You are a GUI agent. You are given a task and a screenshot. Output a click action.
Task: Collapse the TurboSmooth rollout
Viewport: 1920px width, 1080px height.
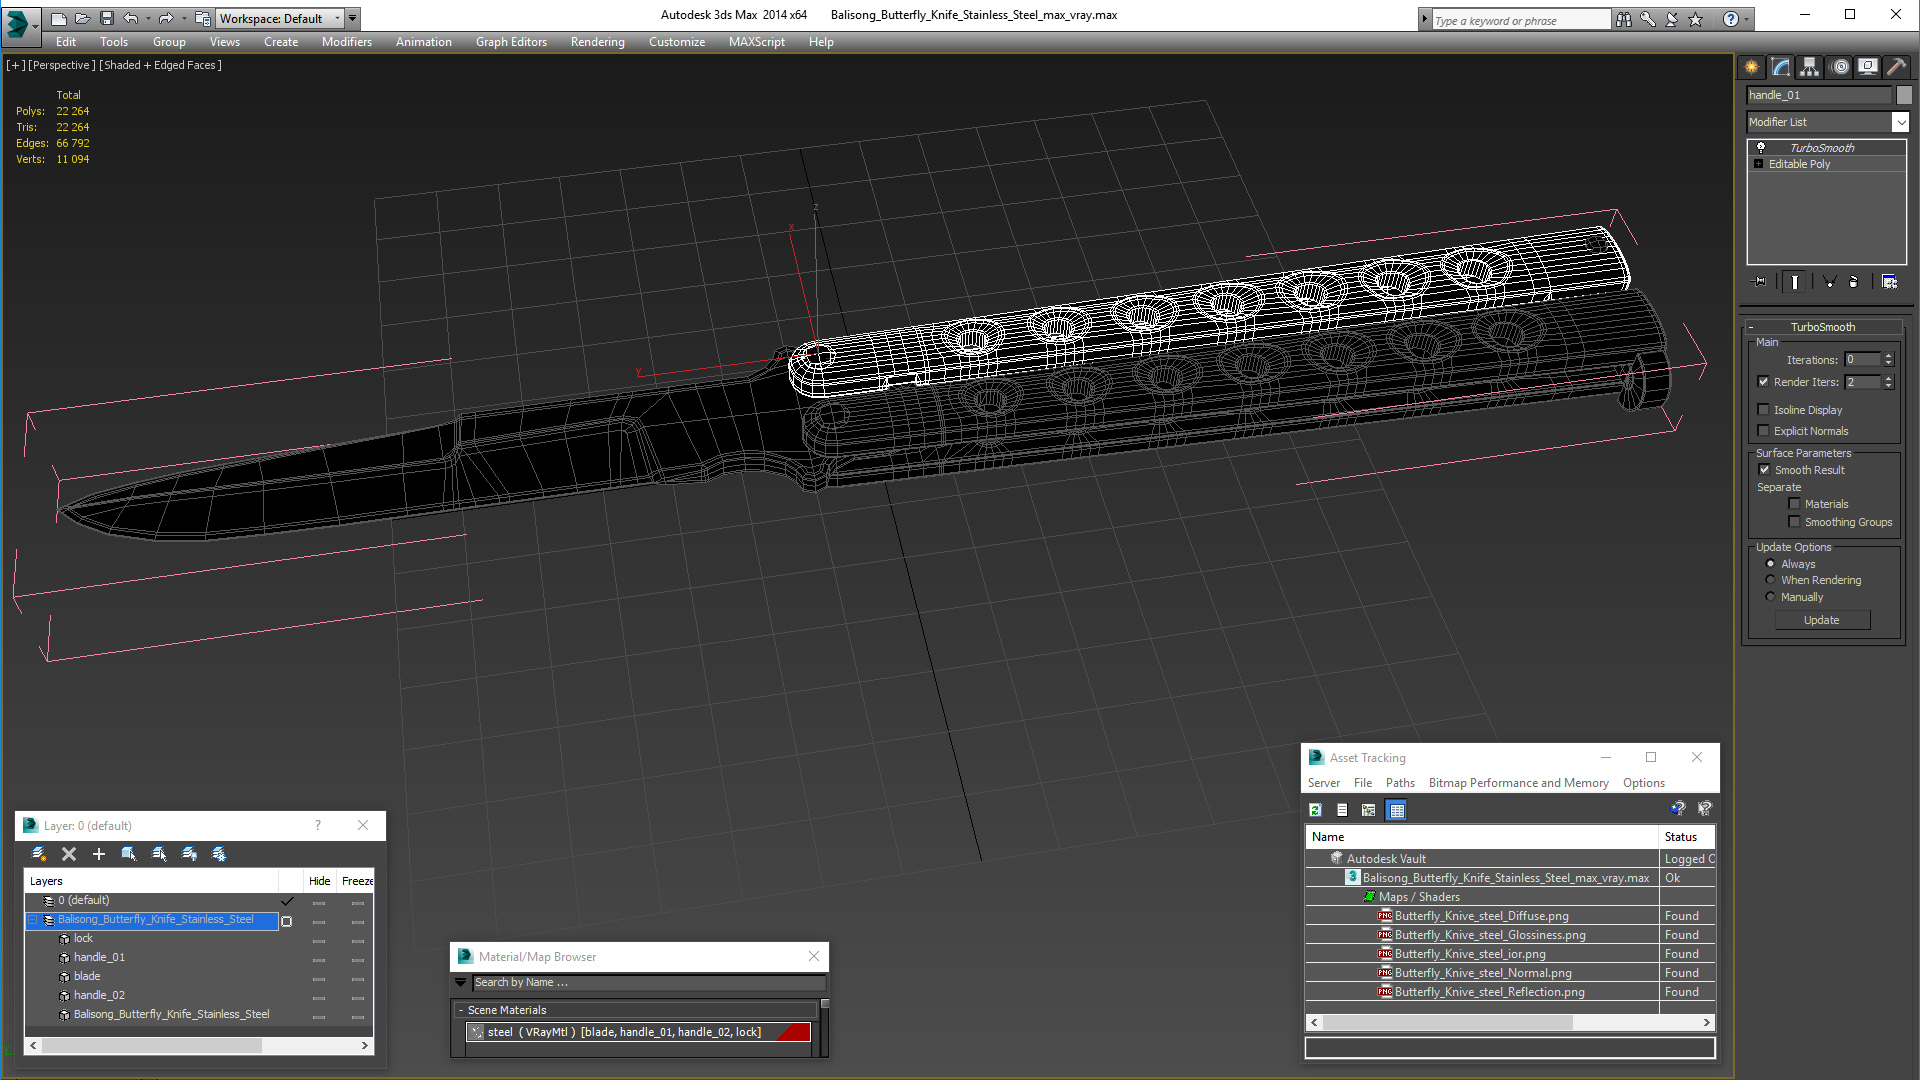coord(1822,327)
